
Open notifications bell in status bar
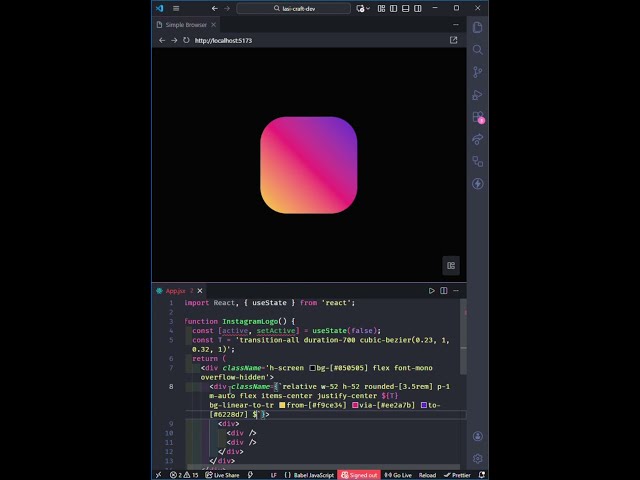pyautogui.click(x=482, y=475)
